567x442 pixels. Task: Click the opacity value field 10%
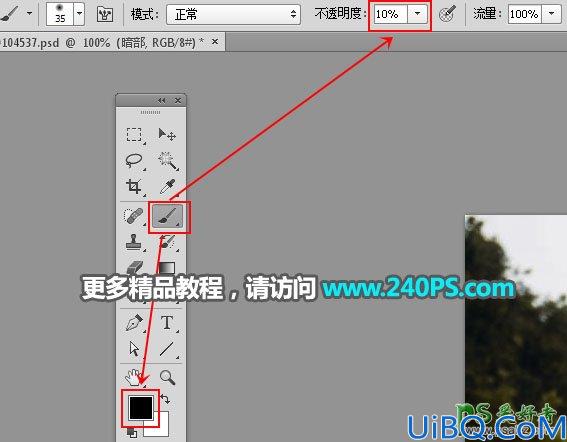click(391, 14)
